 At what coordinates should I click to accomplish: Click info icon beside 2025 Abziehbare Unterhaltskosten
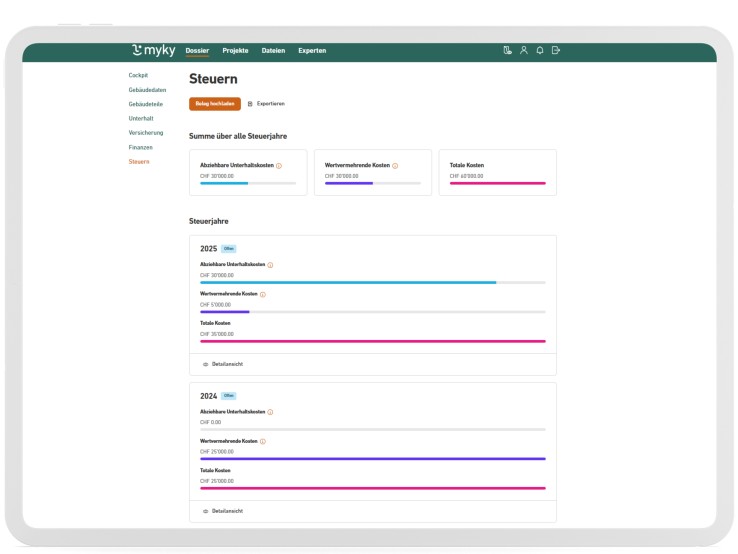(270, 265)
